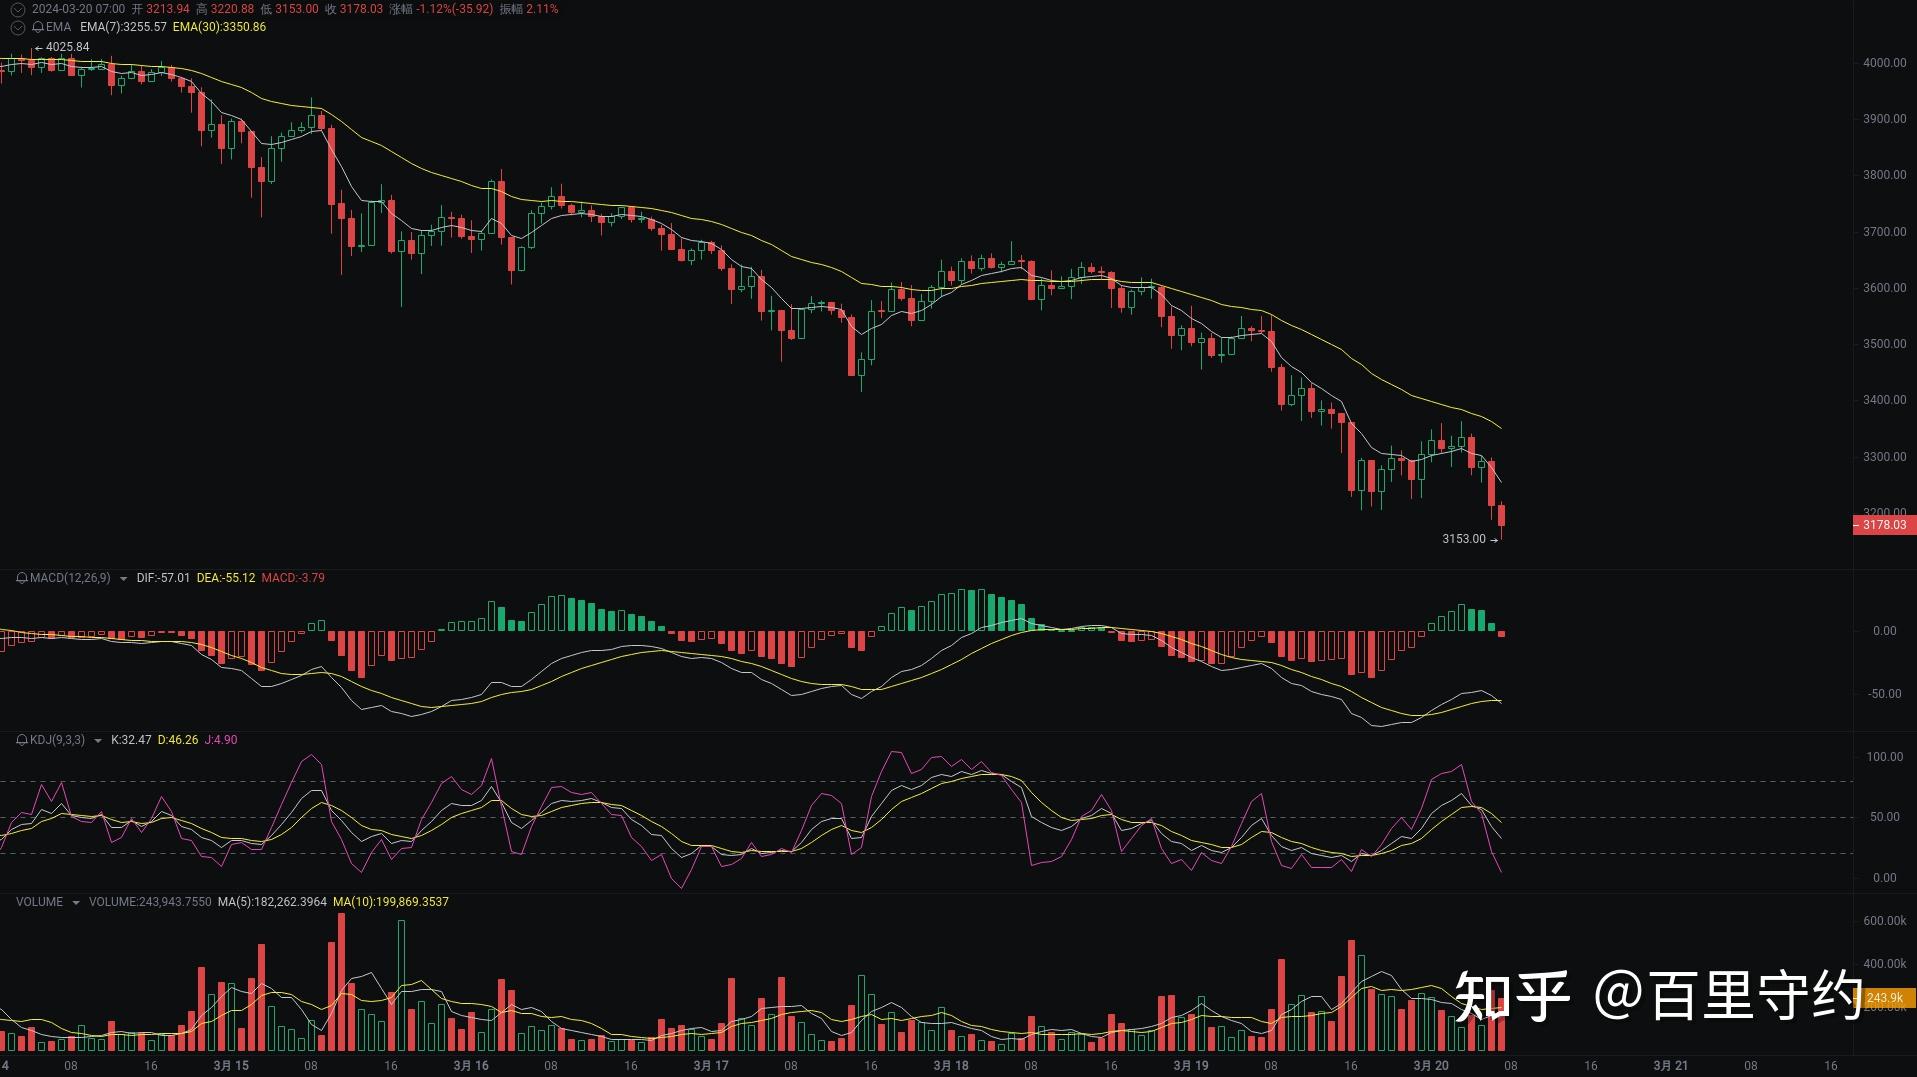Click the K:32.47 reading
This screenshot has height=1077, width=1917.
(x=131, y=740)
